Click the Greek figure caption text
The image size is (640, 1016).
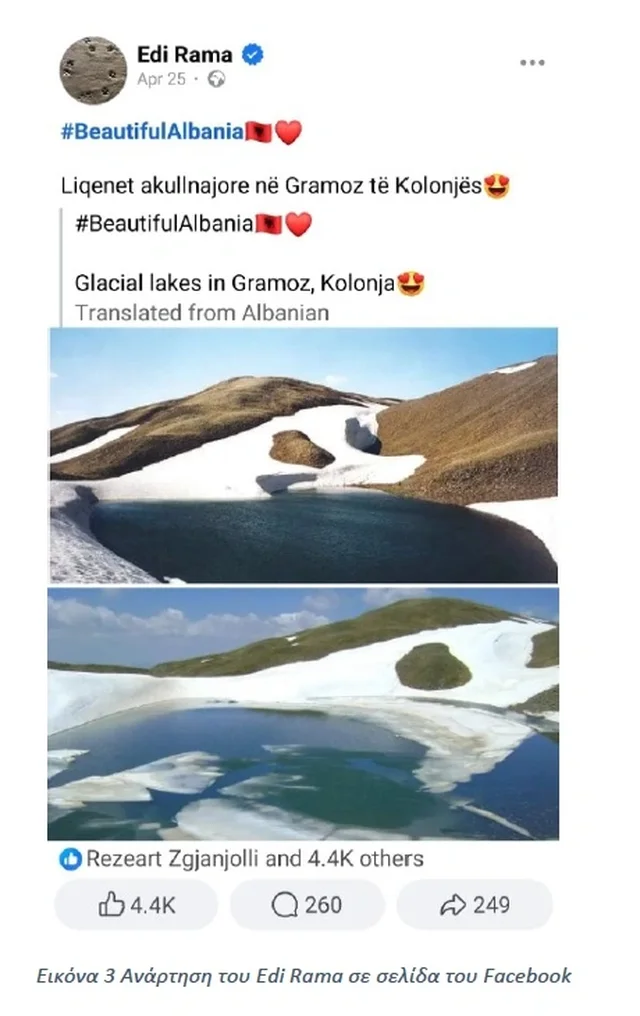point(304,976)
